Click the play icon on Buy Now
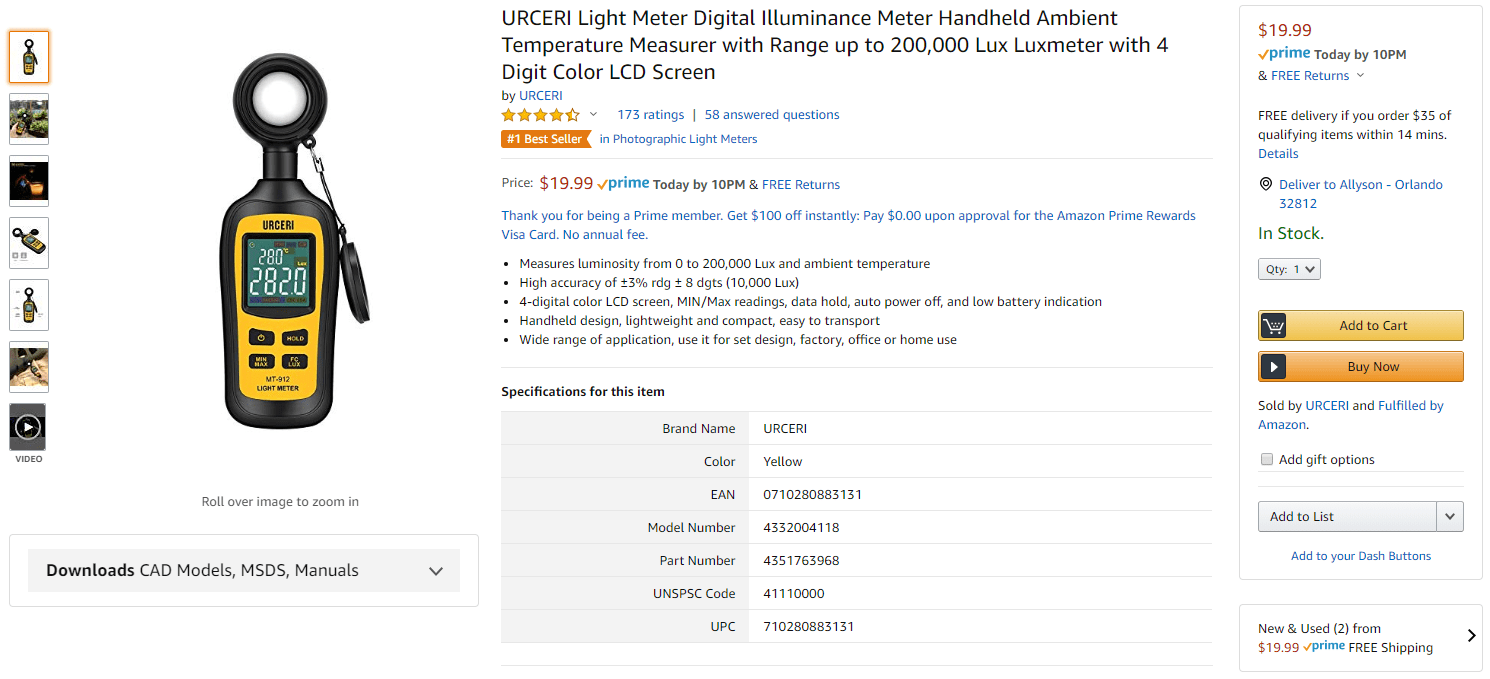 (x=1273, y=367)
